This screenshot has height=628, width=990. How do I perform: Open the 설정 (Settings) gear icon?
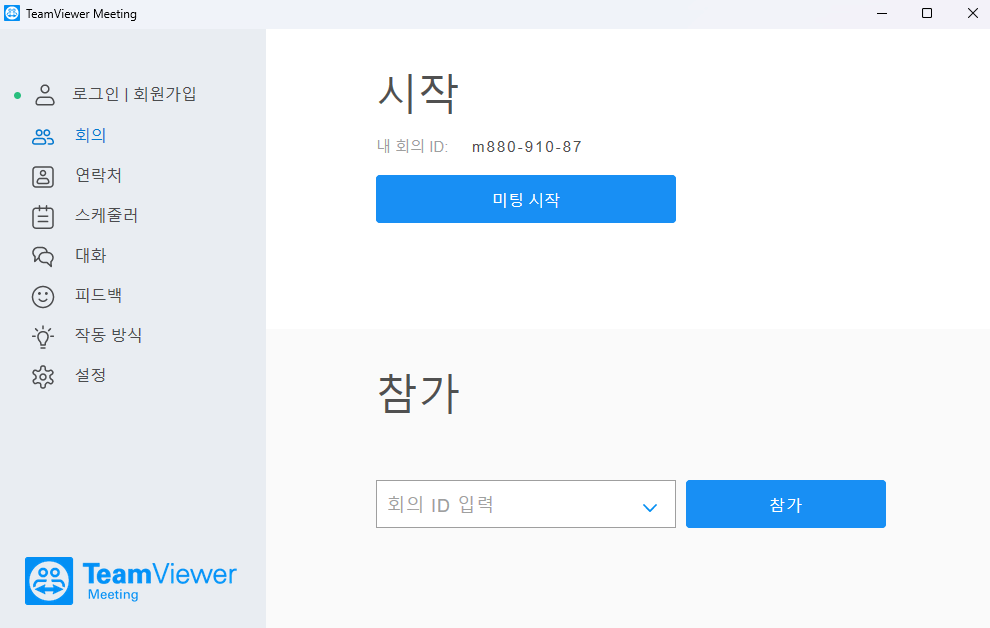point(43,376)
